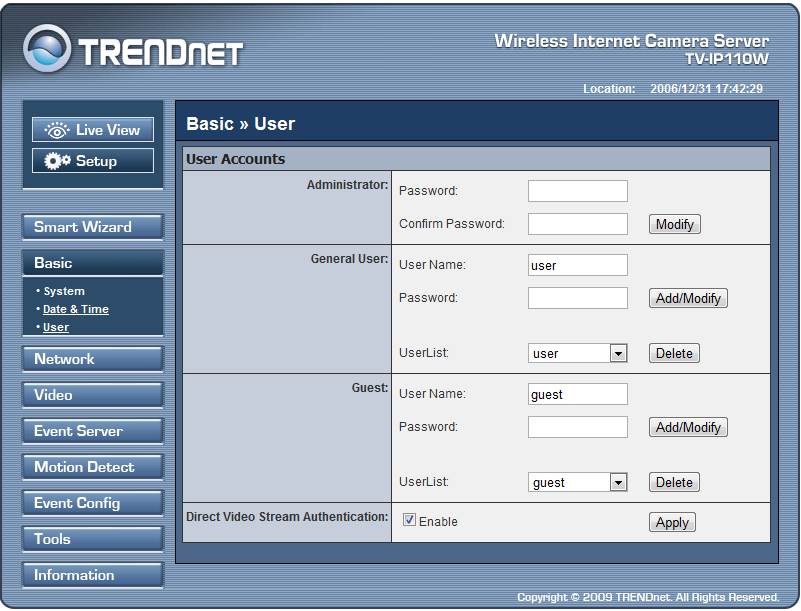Open the Date & Time link
Viewport: 801px width, 611px height.
click(x=76, y=309)
